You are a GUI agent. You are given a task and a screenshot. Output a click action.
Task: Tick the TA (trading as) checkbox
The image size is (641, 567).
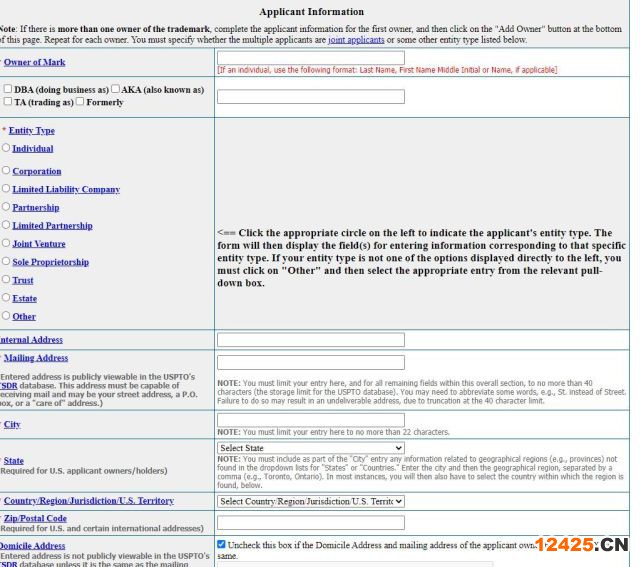tap(8, 101)
